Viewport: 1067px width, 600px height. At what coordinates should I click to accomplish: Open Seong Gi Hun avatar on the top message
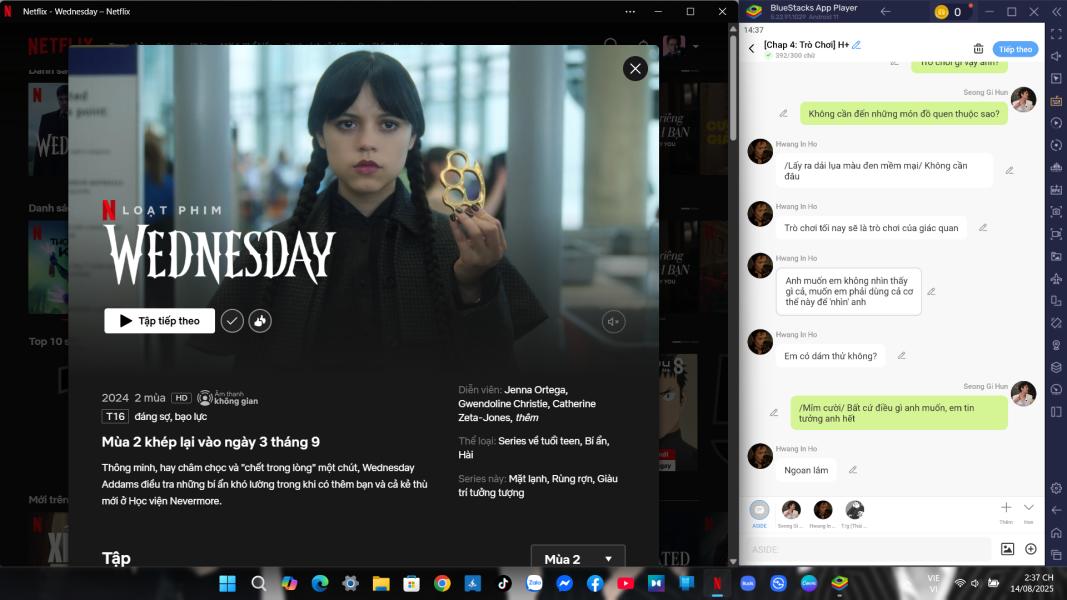tap(1023, 100)
